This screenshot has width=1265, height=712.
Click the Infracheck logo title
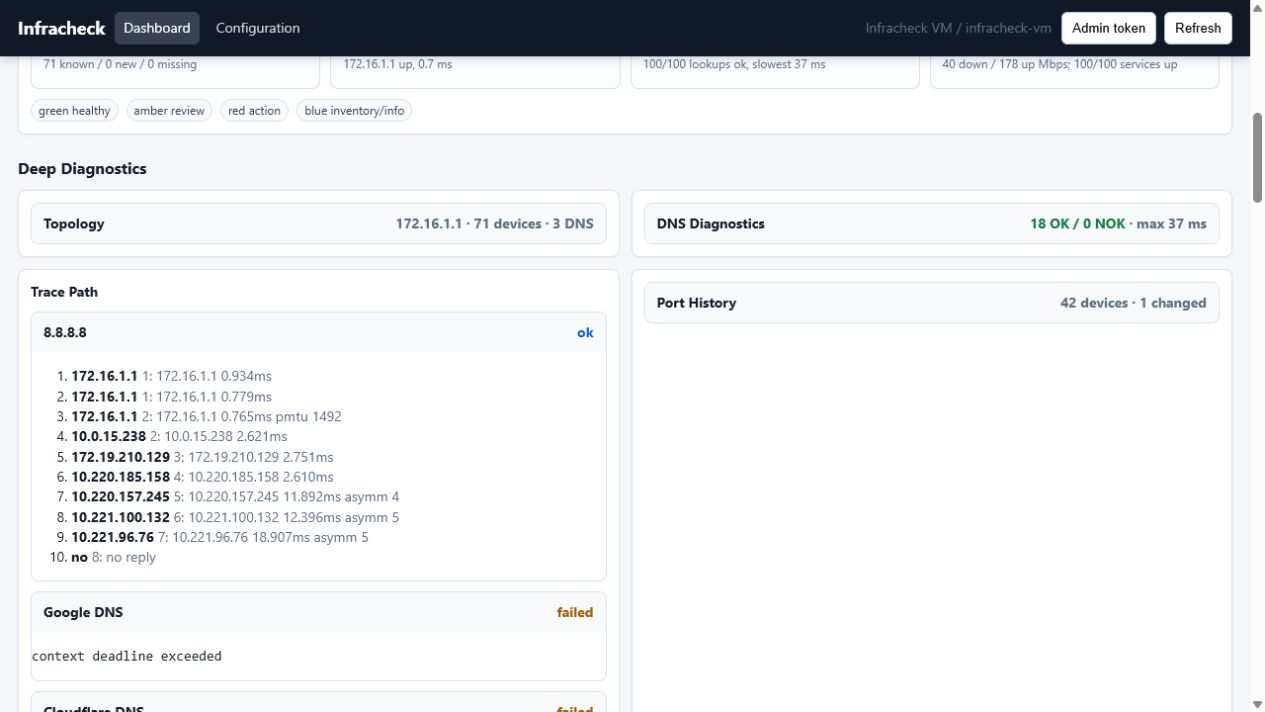point(61,28)
